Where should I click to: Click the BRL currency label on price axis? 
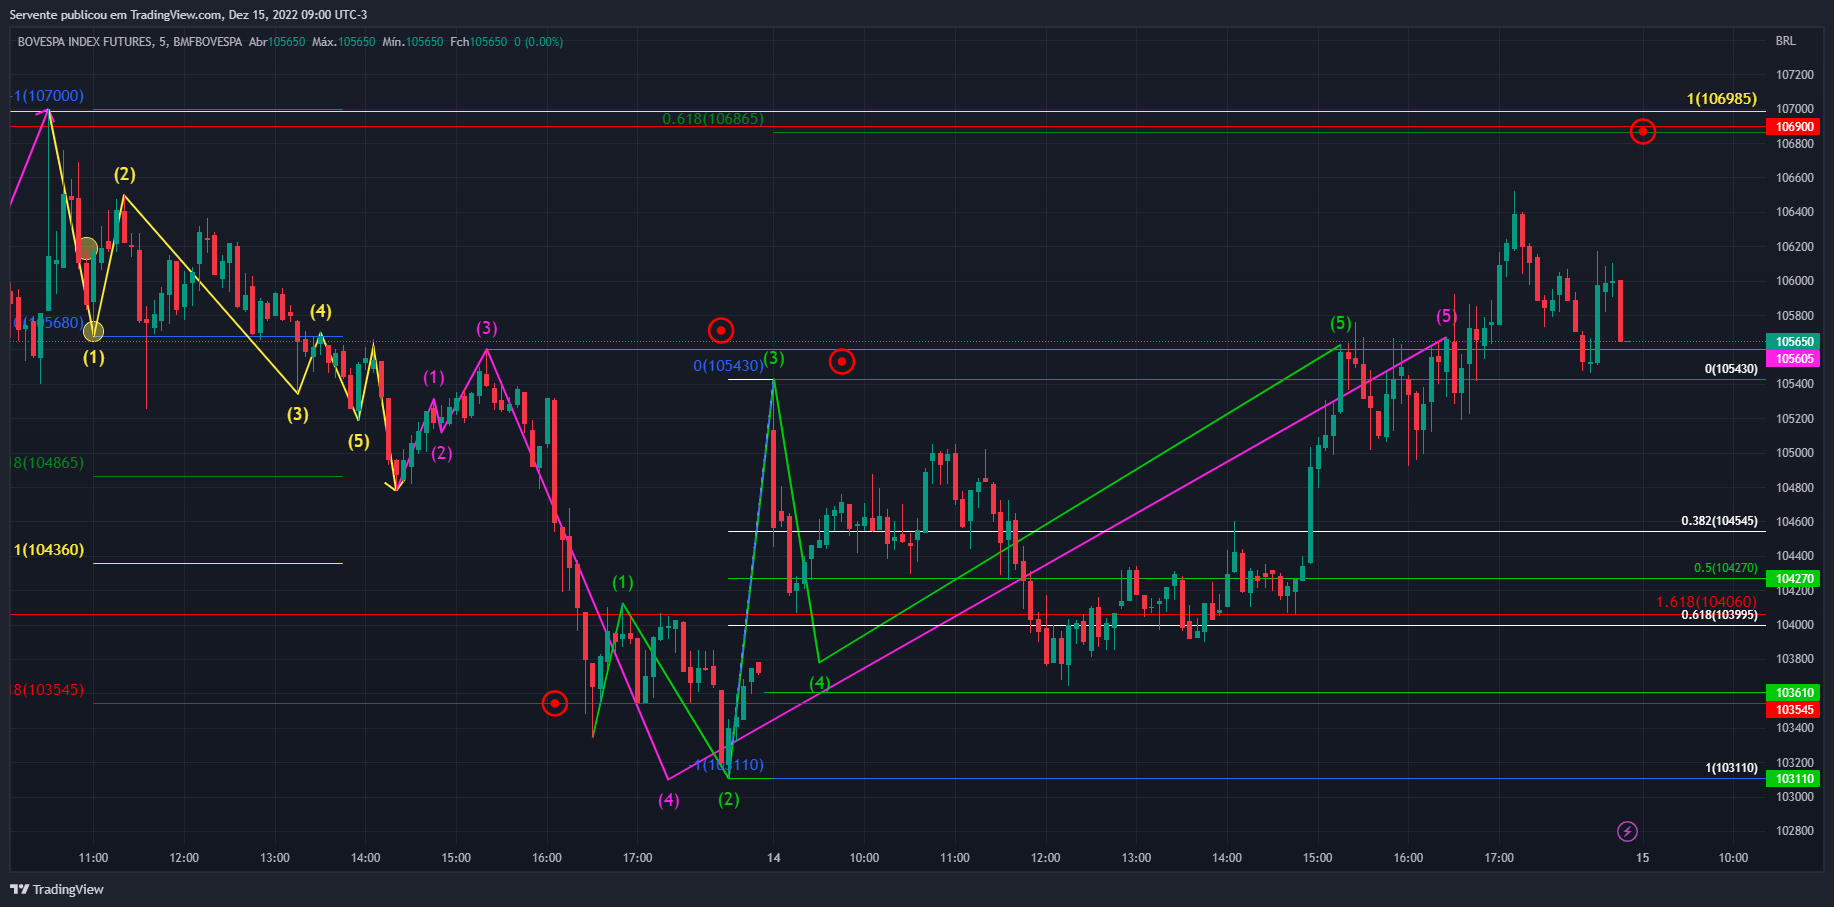click(1786, 41)
